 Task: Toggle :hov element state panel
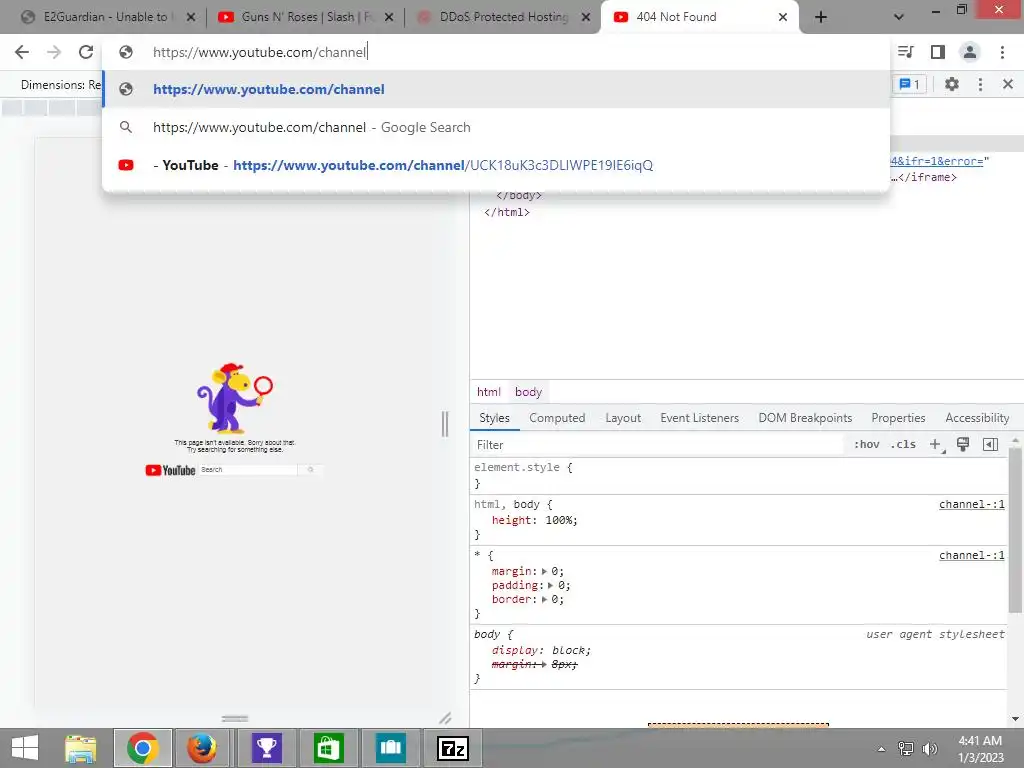pos(867,445)
